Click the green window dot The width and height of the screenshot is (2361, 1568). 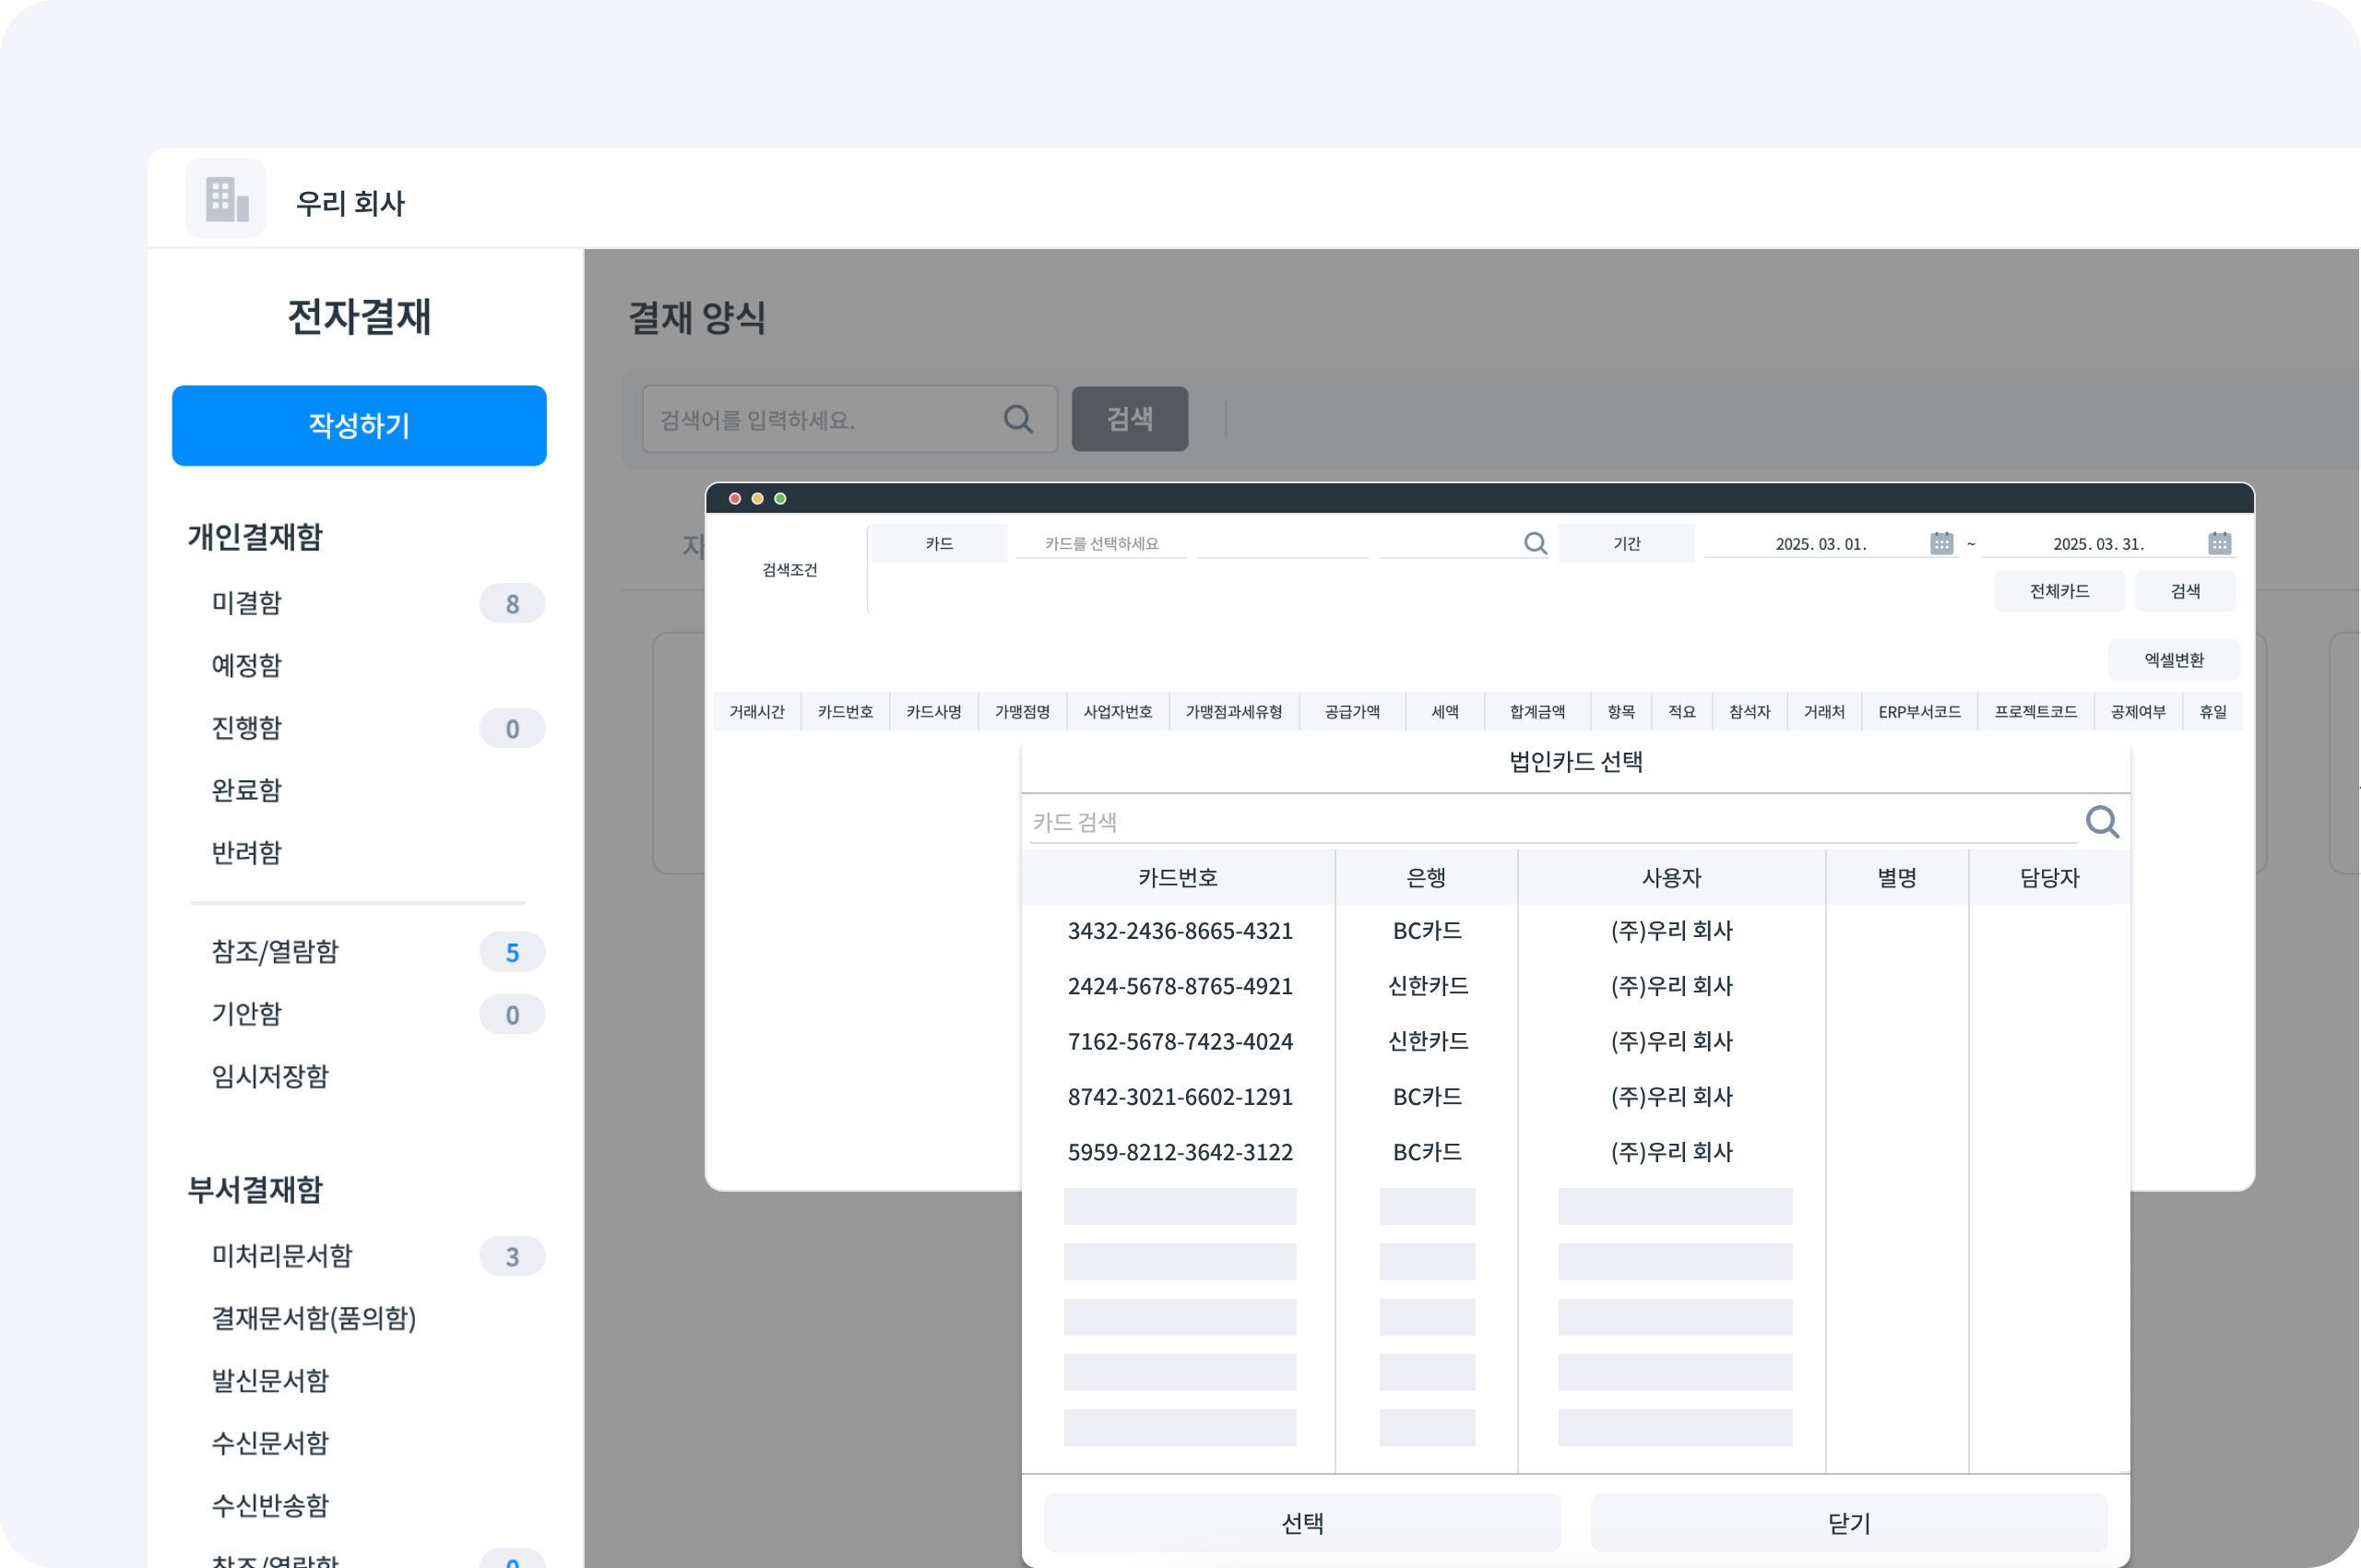tap(780, 498)
